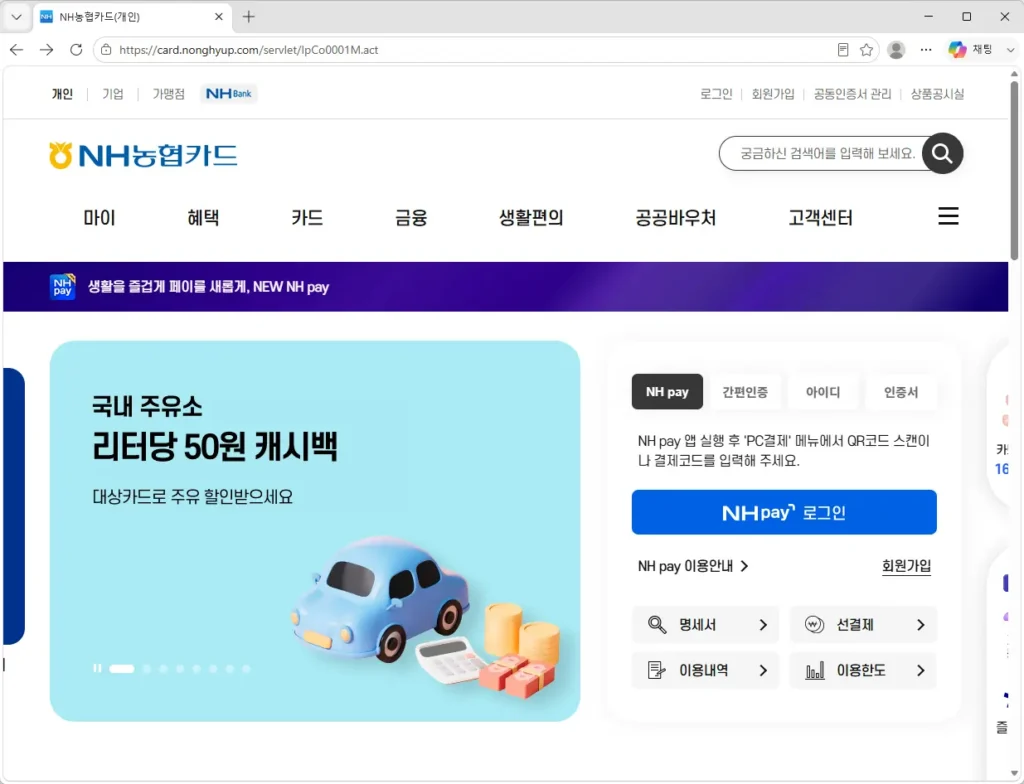The height and width of the screenshot is (784, 1024).
Task: Click 로그인 in top utility bar
Action: coord(716,94)
